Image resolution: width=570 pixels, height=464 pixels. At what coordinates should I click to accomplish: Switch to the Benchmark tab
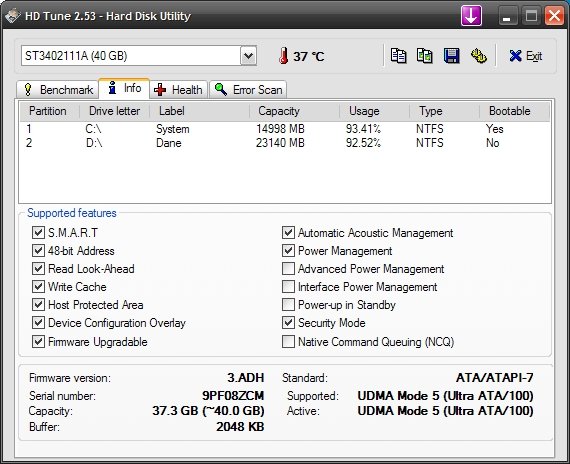(58, 89)
